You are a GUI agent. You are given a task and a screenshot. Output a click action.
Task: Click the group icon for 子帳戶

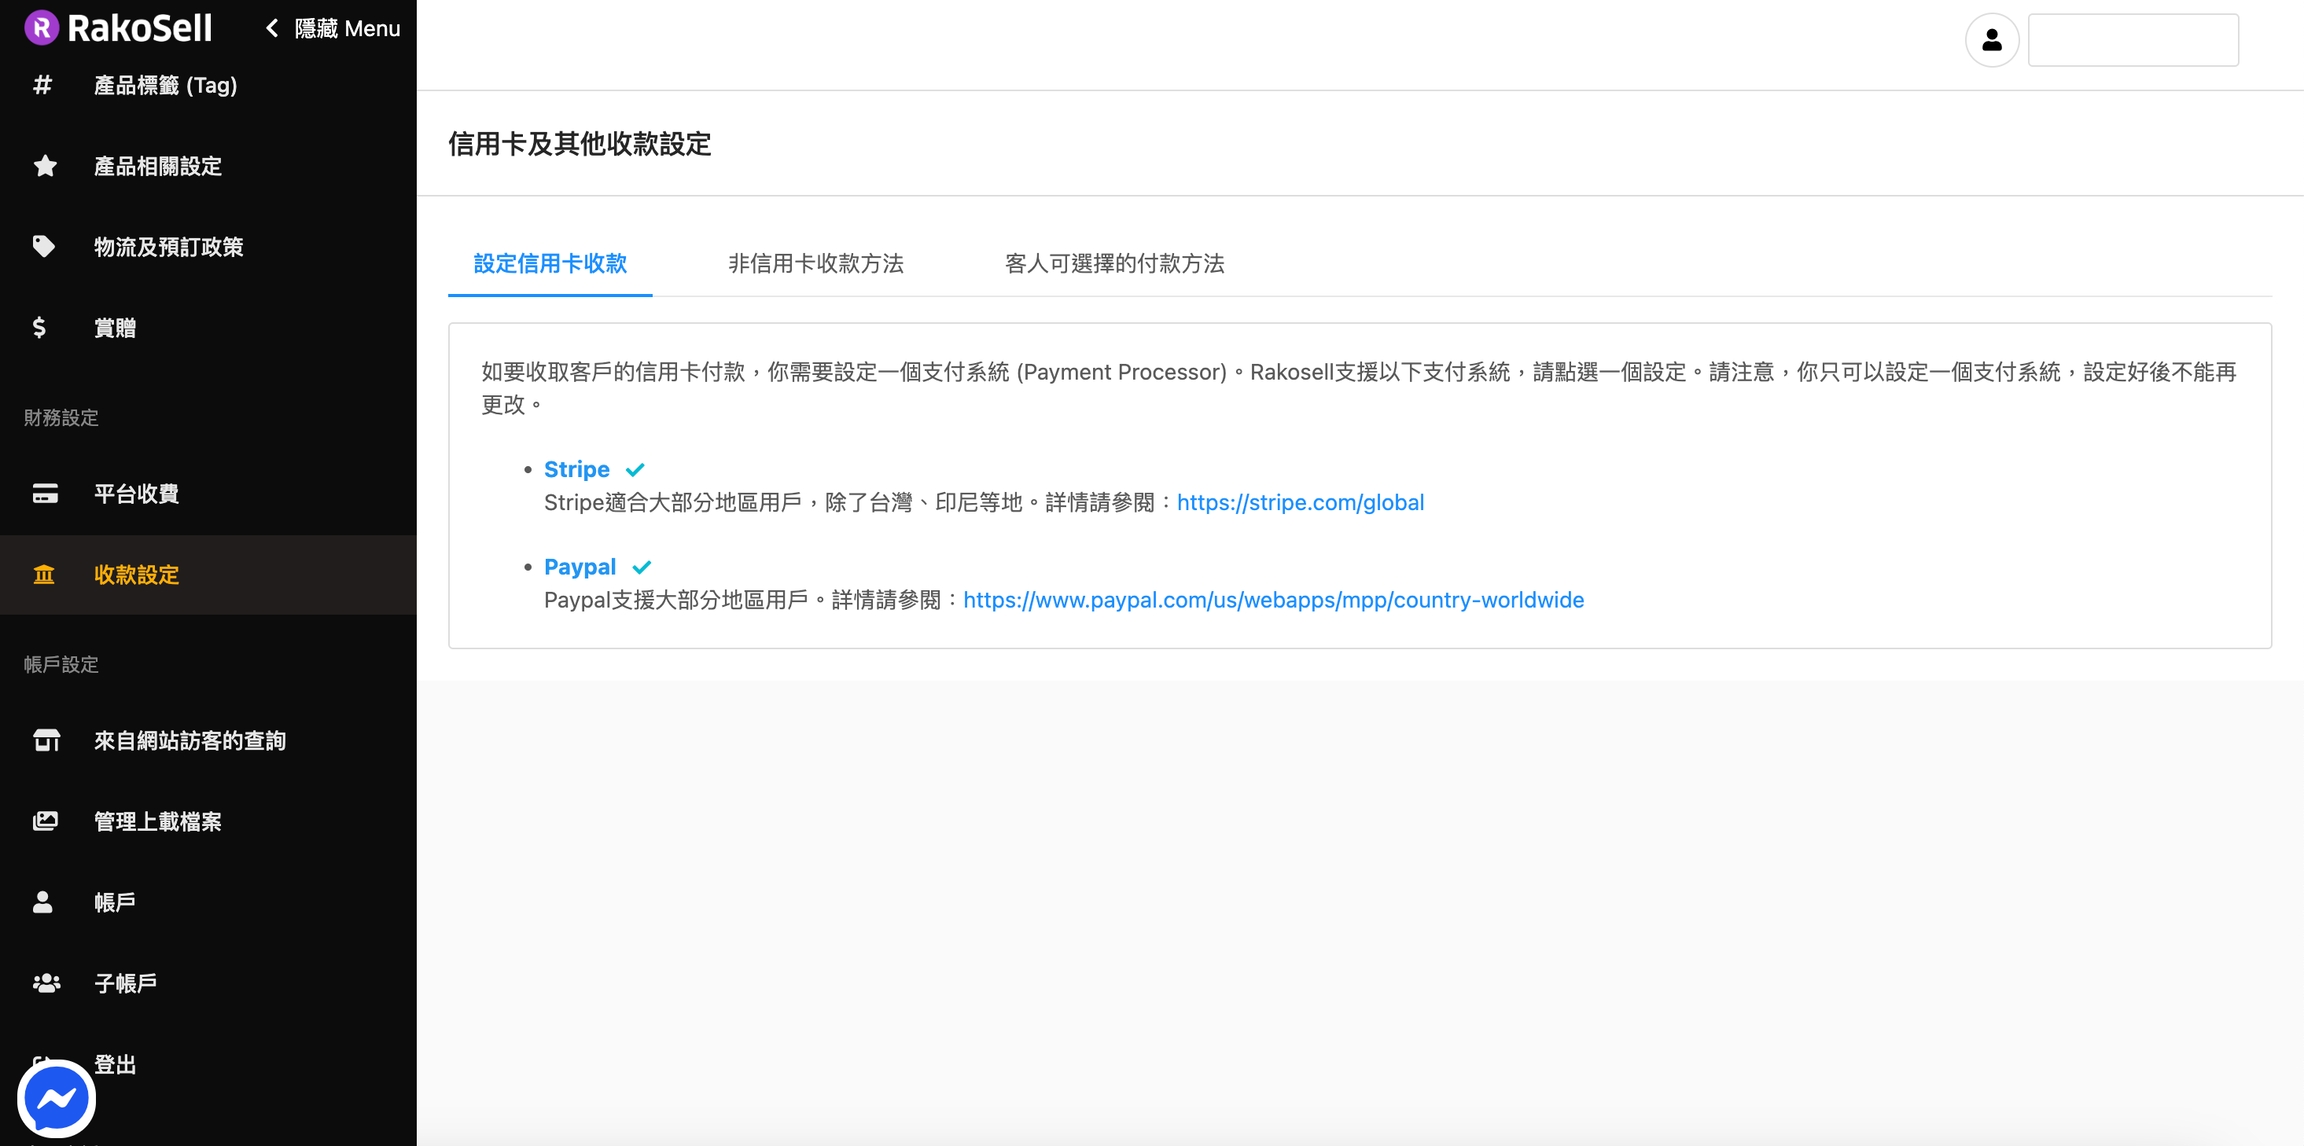click(x=46, y=983)
